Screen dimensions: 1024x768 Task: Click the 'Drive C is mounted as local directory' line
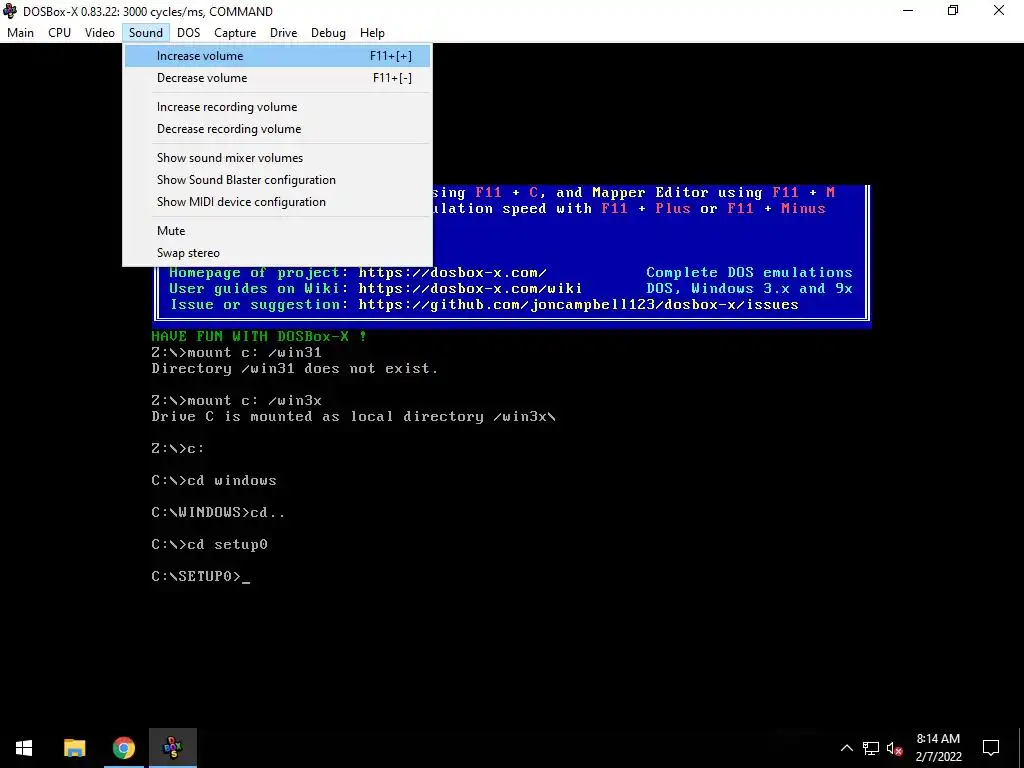353,417
